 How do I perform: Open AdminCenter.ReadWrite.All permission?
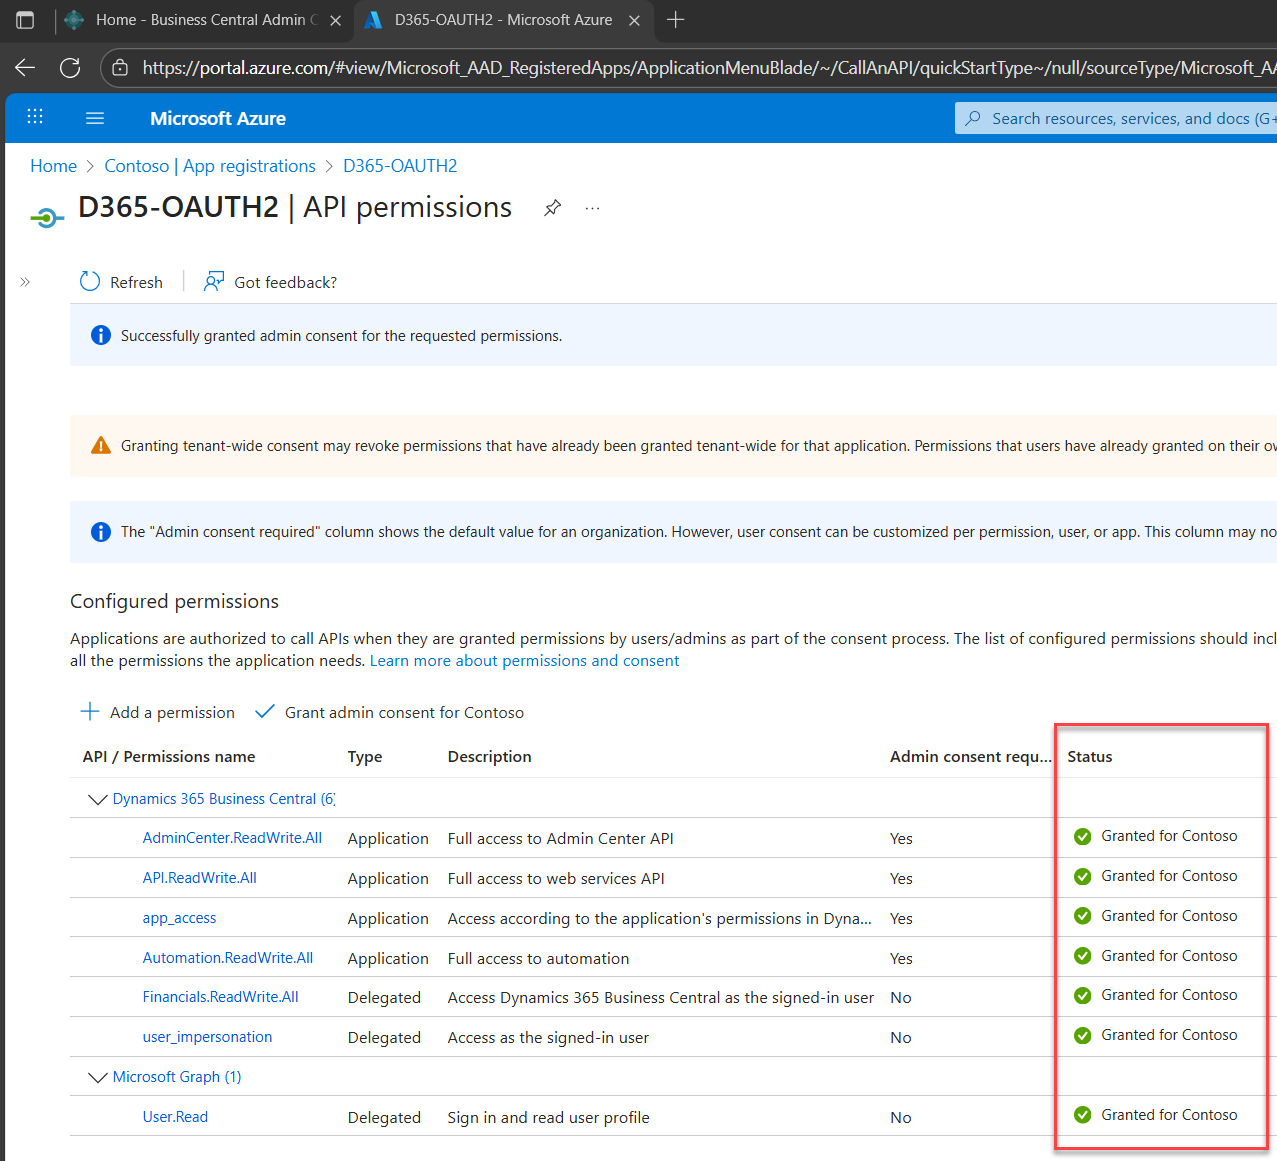click(232, 838)
